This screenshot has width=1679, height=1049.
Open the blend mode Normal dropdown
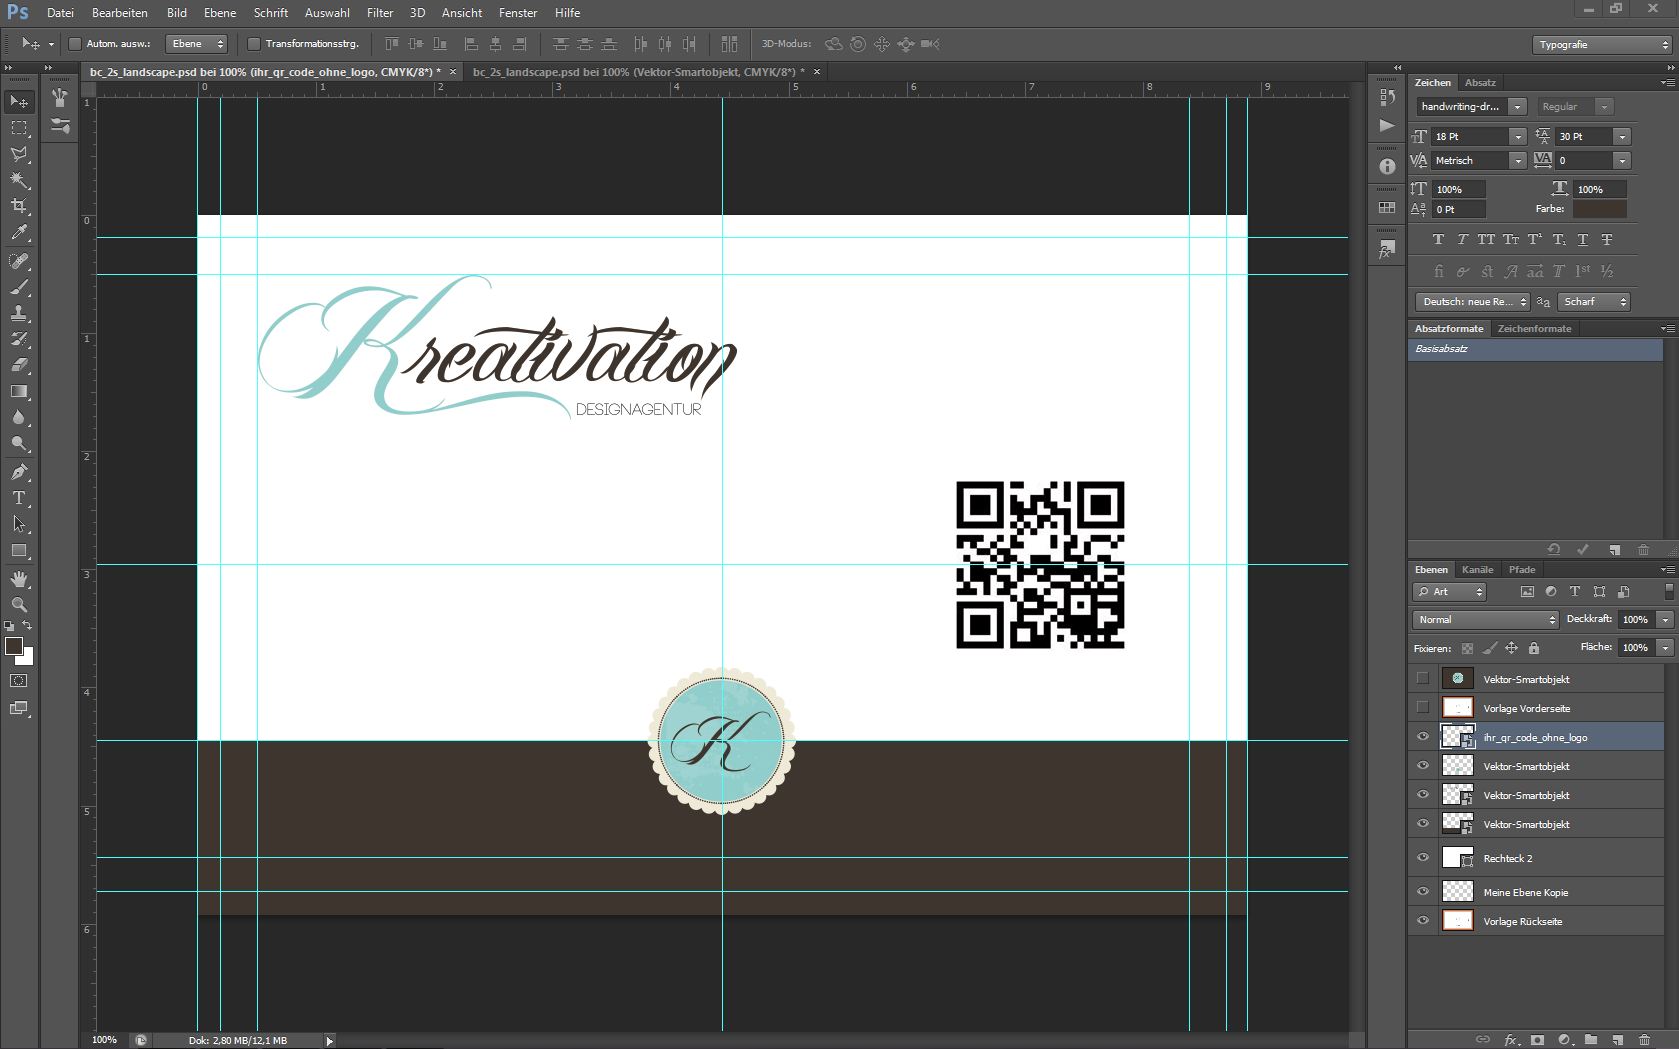pyautogui.click(x=1486, y=620)
